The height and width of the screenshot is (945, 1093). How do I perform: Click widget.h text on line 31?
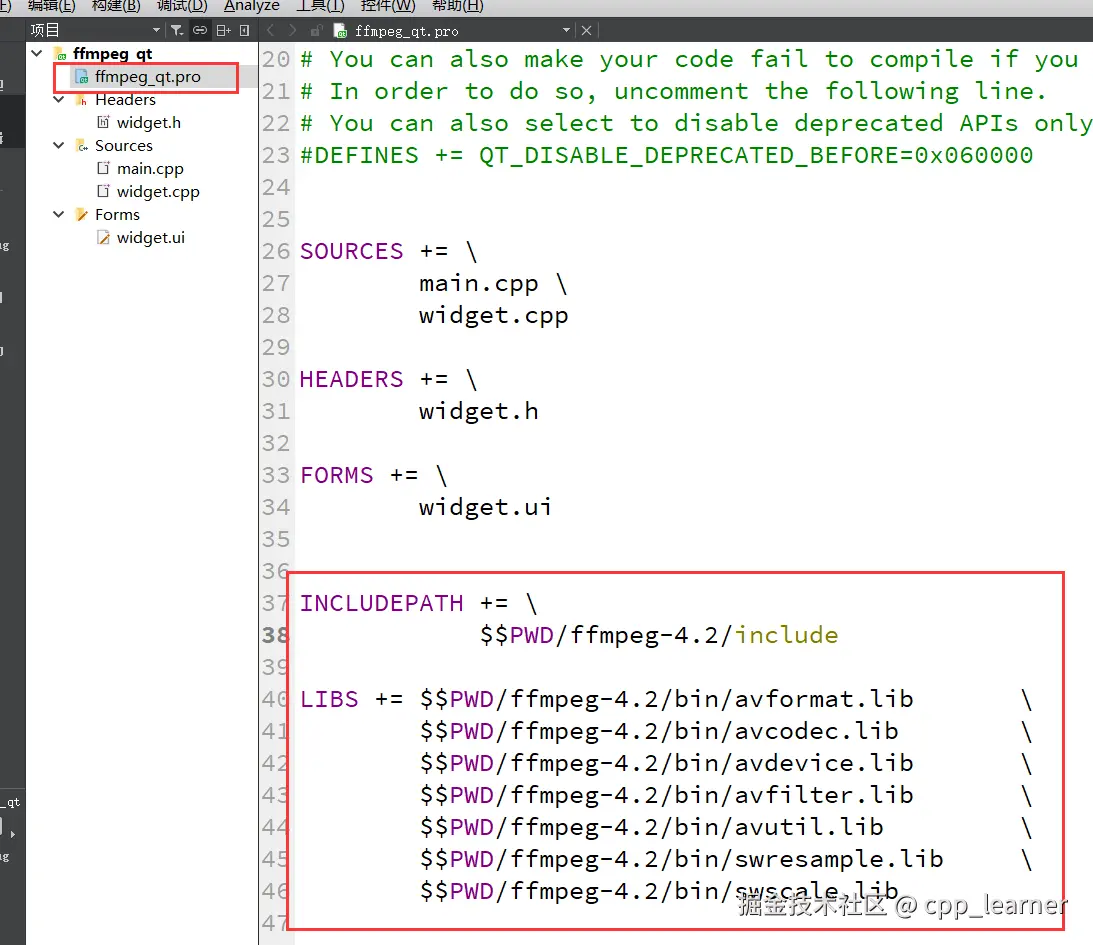click(x=478, y=411)
